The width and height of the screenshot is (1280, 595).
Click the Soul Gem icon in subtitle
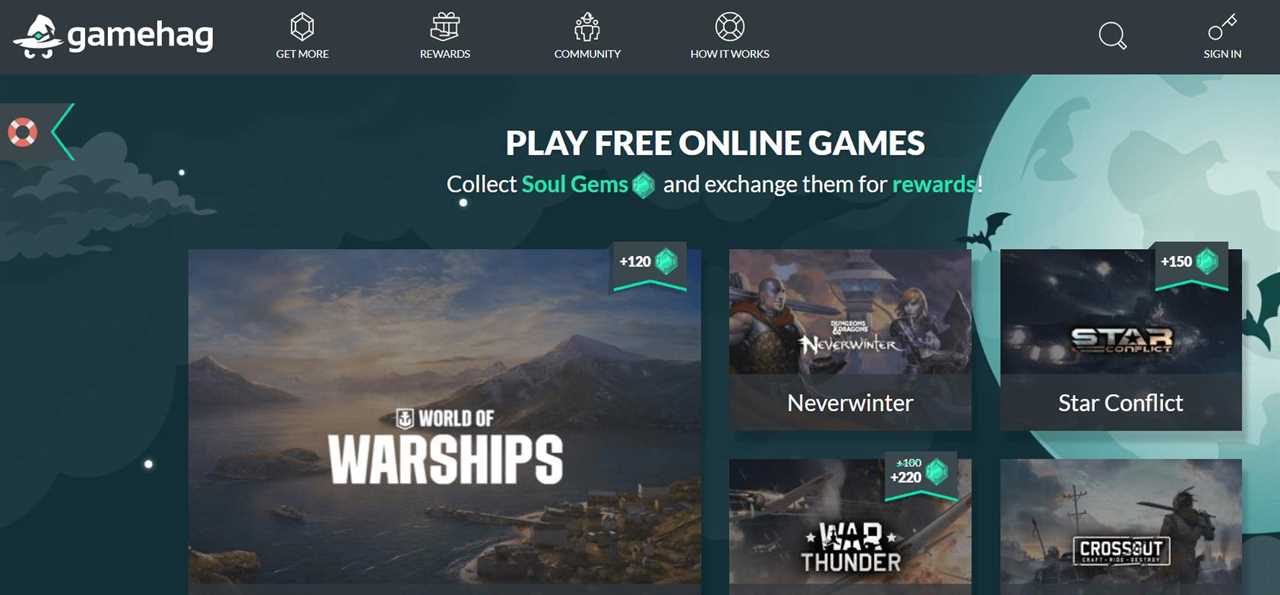pyautogui.click(x=643, y=185)
